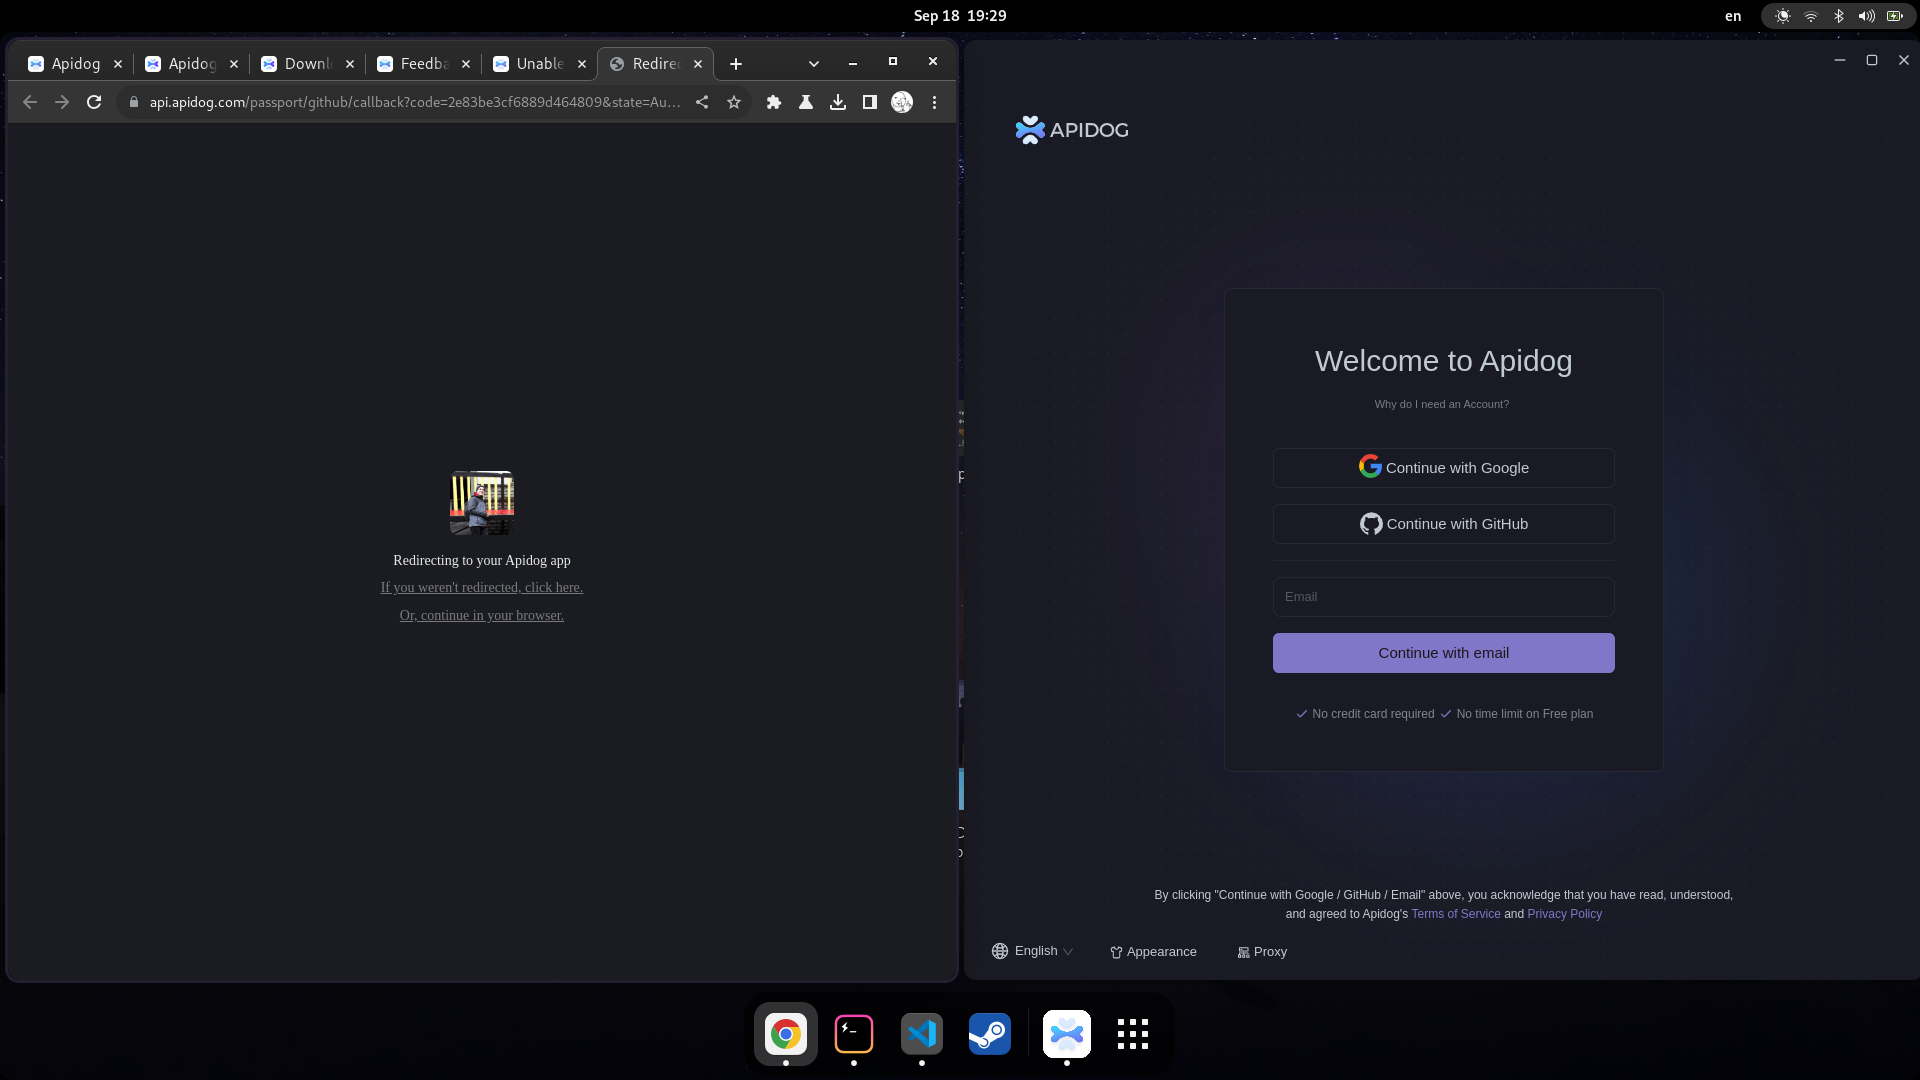This screenshot has width=1920, height=1080.
Task: Click the Chrome address bar URL
Action: [x=415, y=102]
